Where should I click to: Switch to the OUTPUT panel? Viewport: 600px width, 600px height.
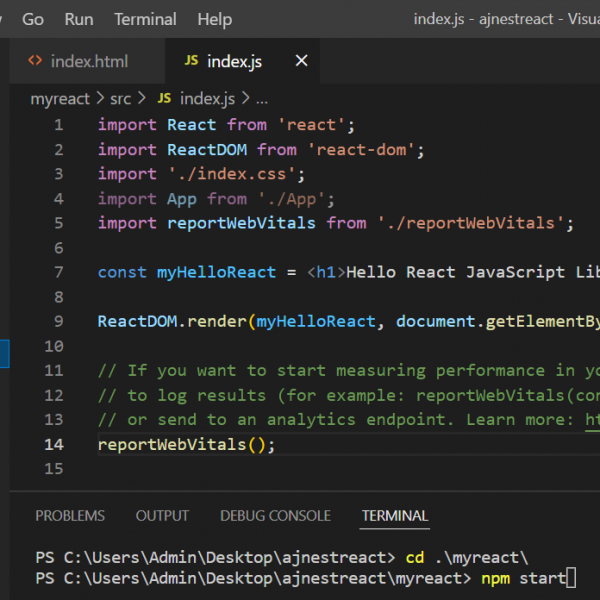(x=162, y=516)
